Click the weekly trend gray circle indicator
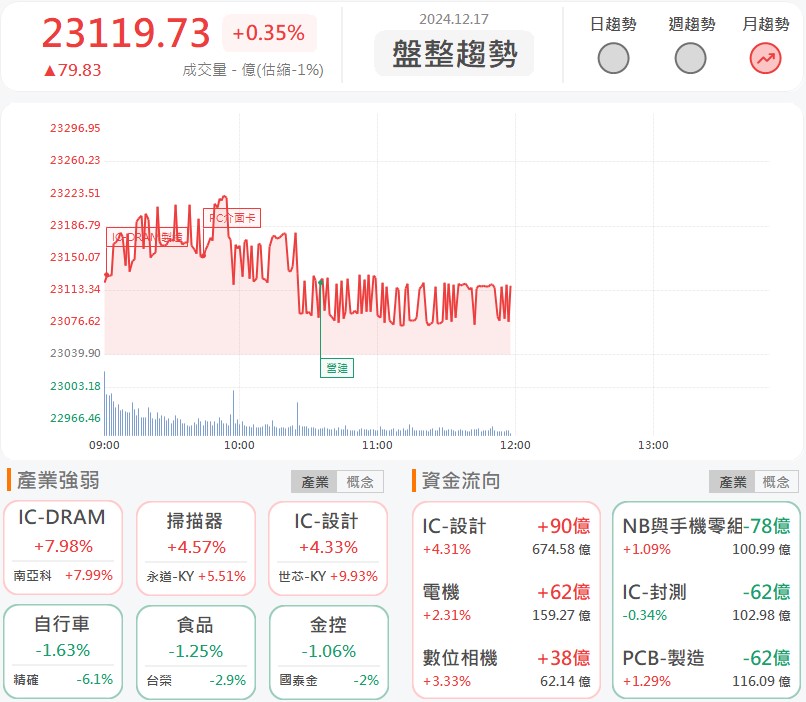806x702 pixels. pyautogui.click(x=690, y=58)
